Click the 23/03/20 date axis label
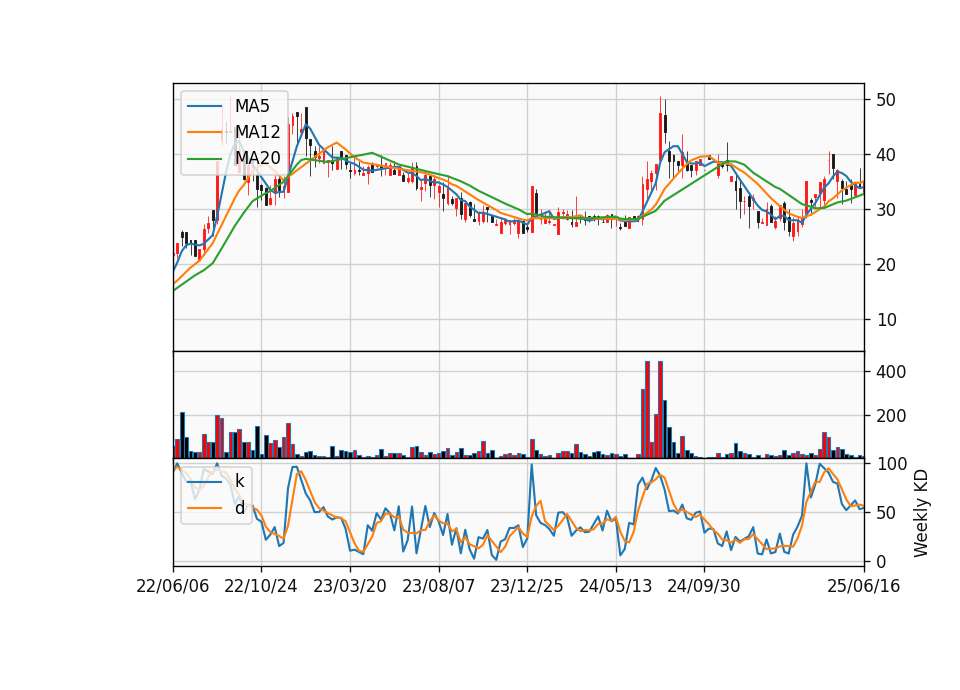Screen dimensions: 960x690 pyautogui.click(x=350, y=586)
